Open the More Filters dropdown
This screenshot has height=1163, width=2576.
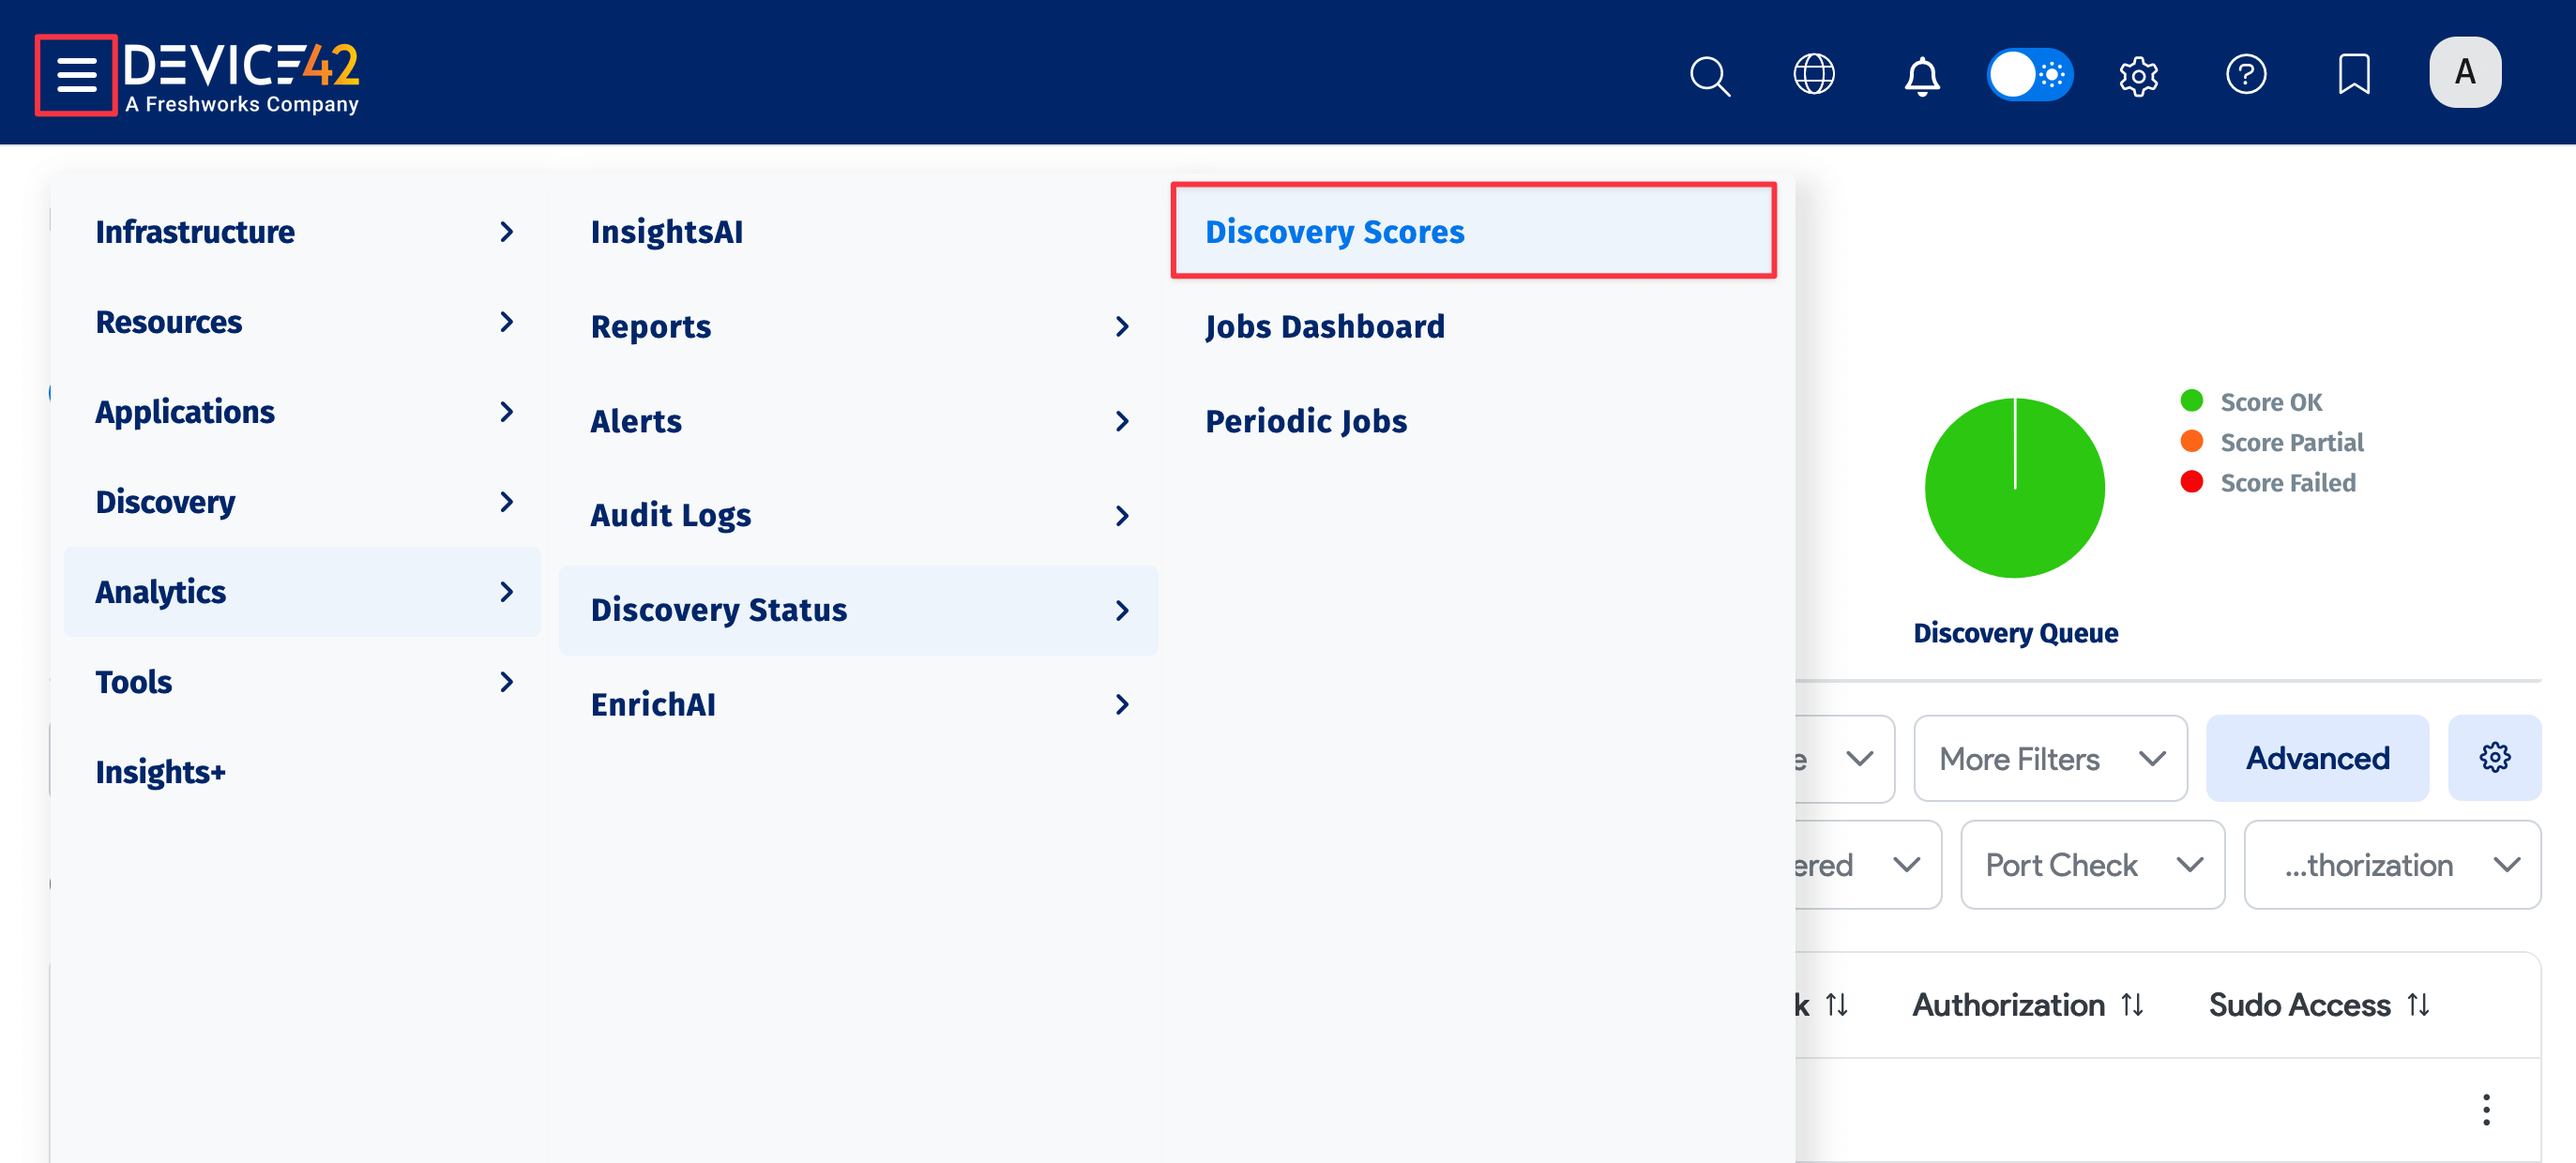click(2049, 758)
